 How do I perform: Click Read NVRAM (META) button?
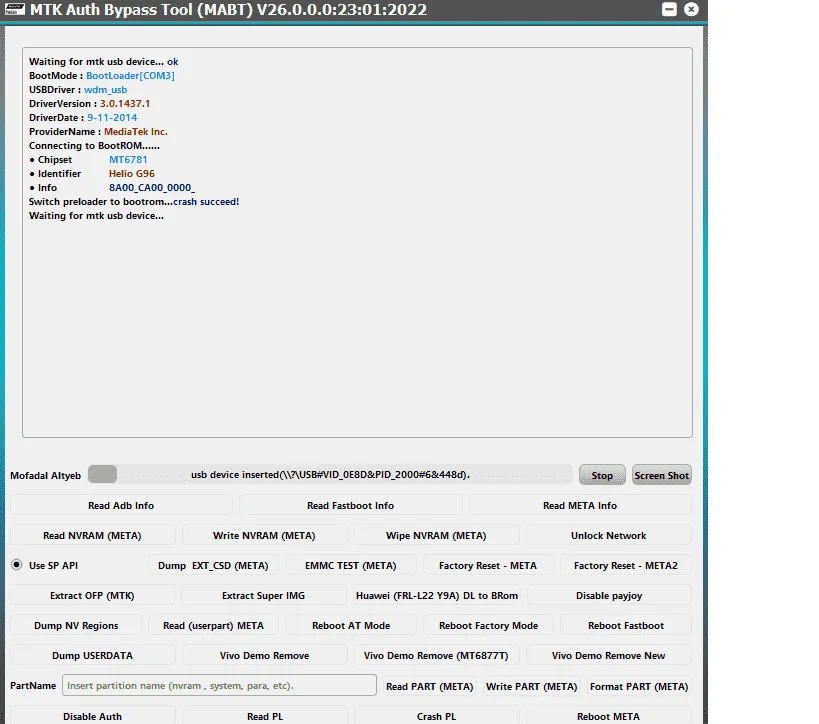[92, 535]
